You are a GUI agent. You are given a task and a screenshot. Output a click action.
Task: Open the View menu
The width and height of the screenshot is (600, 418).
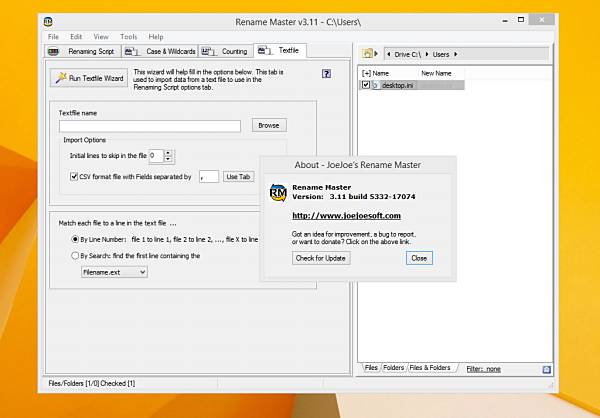(101, 37)
